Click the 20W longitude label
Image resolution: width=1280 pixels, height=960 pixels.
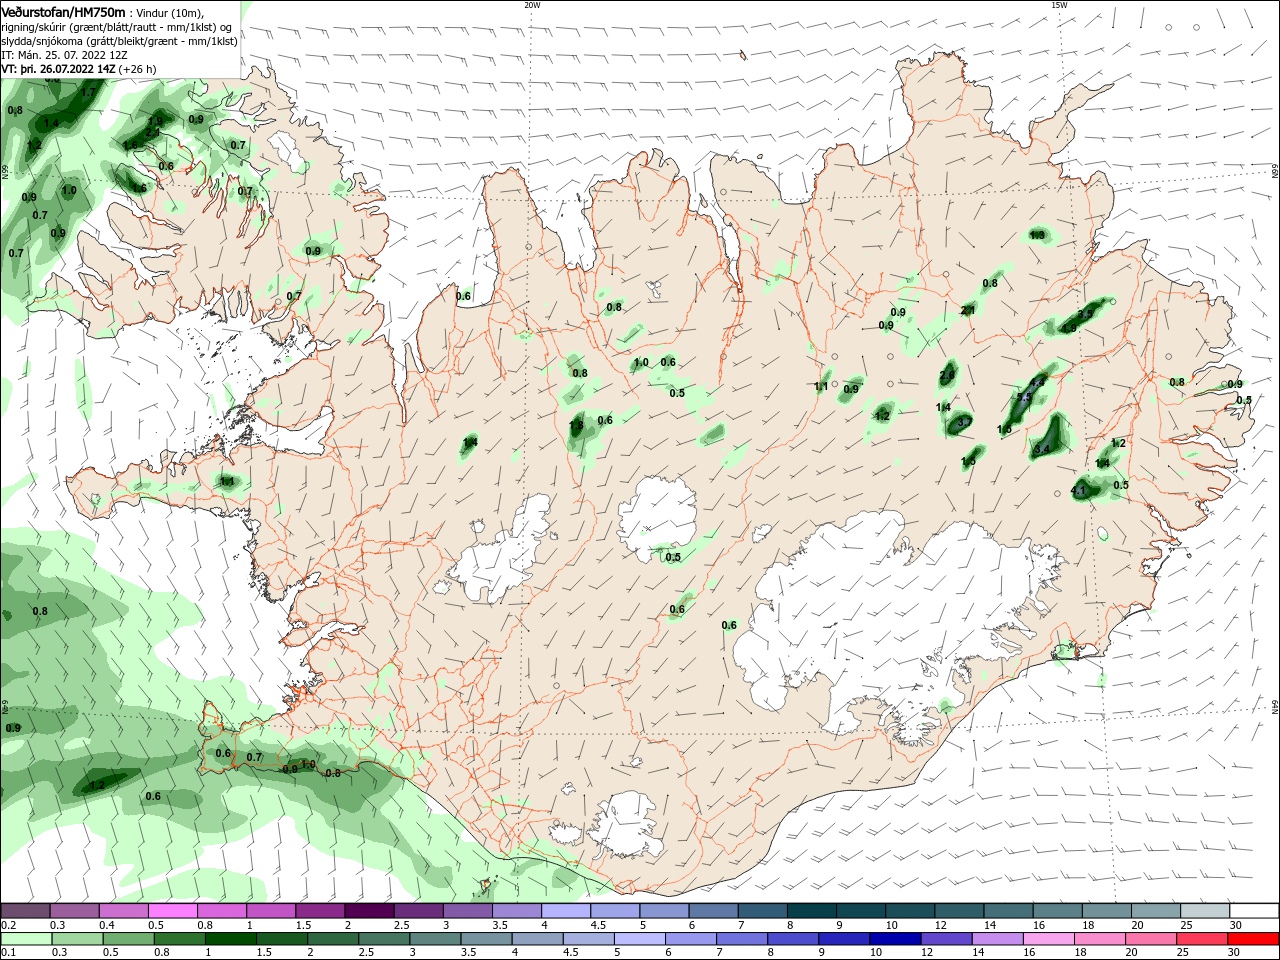coord(532,4)
